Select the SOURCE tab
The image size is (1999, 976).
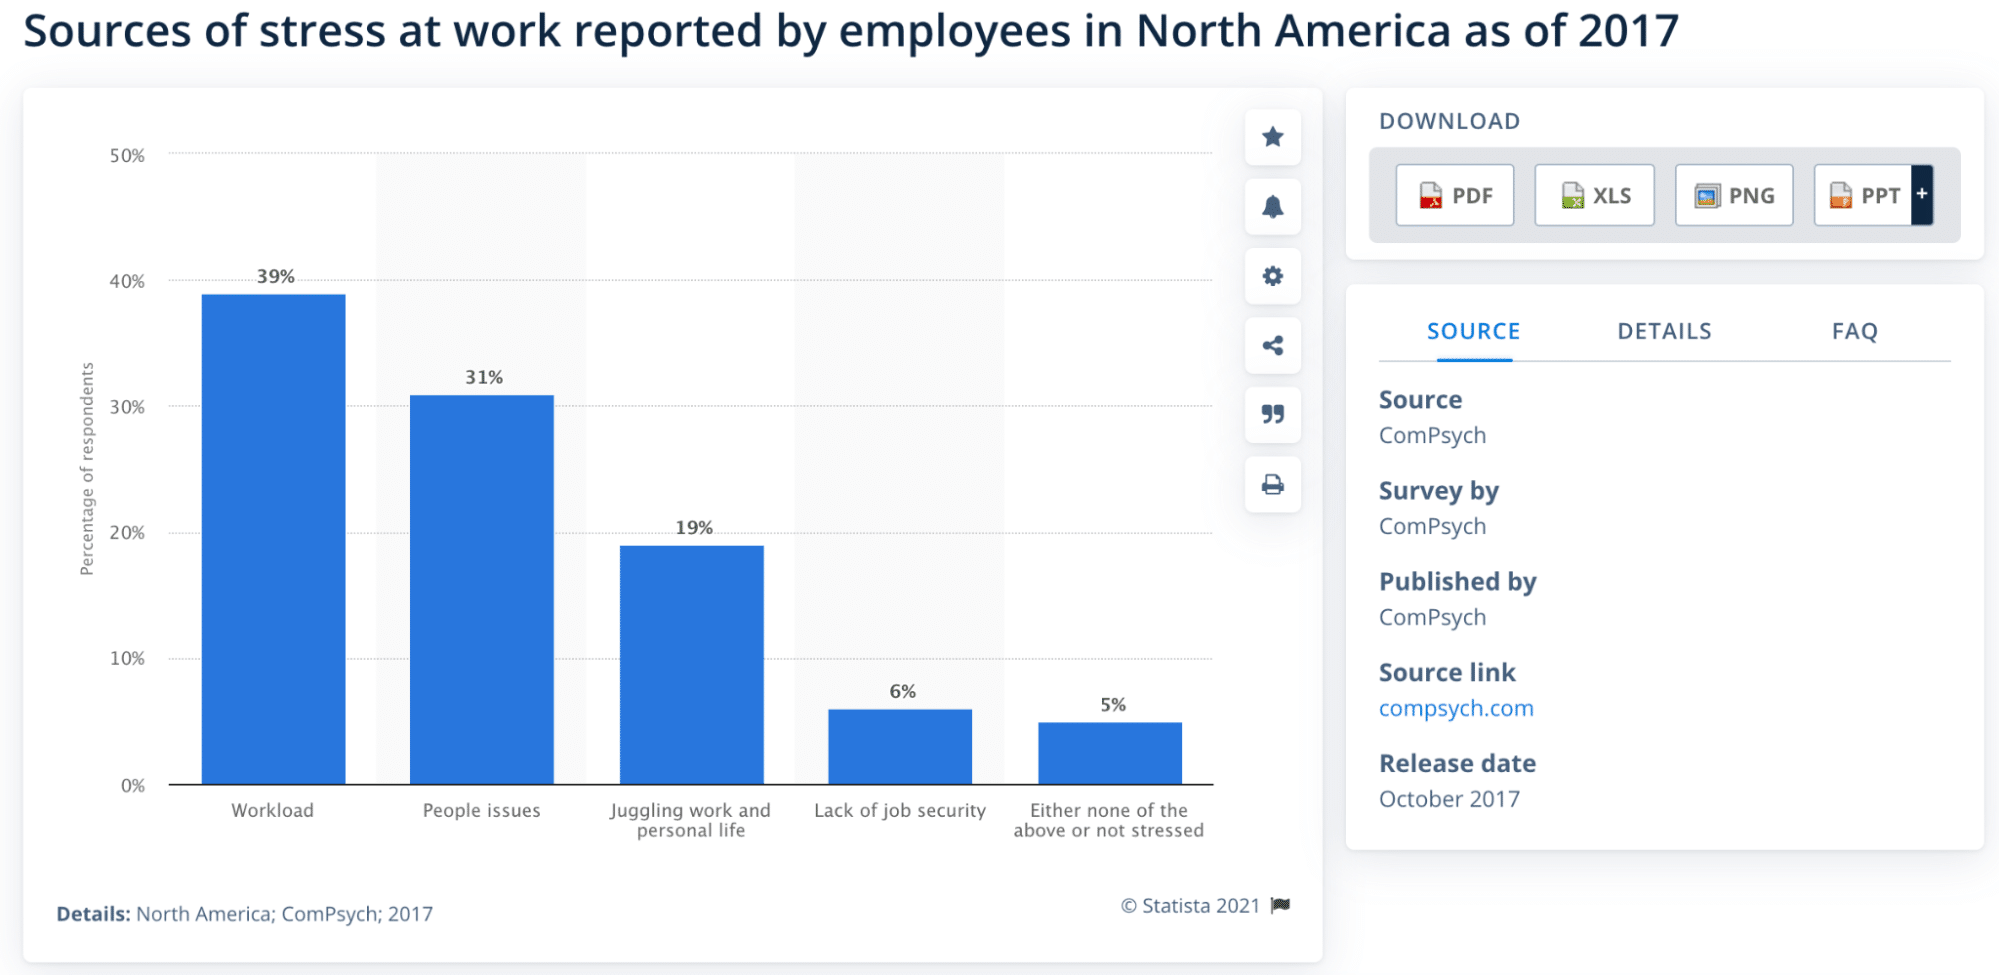pos(1473,331)
